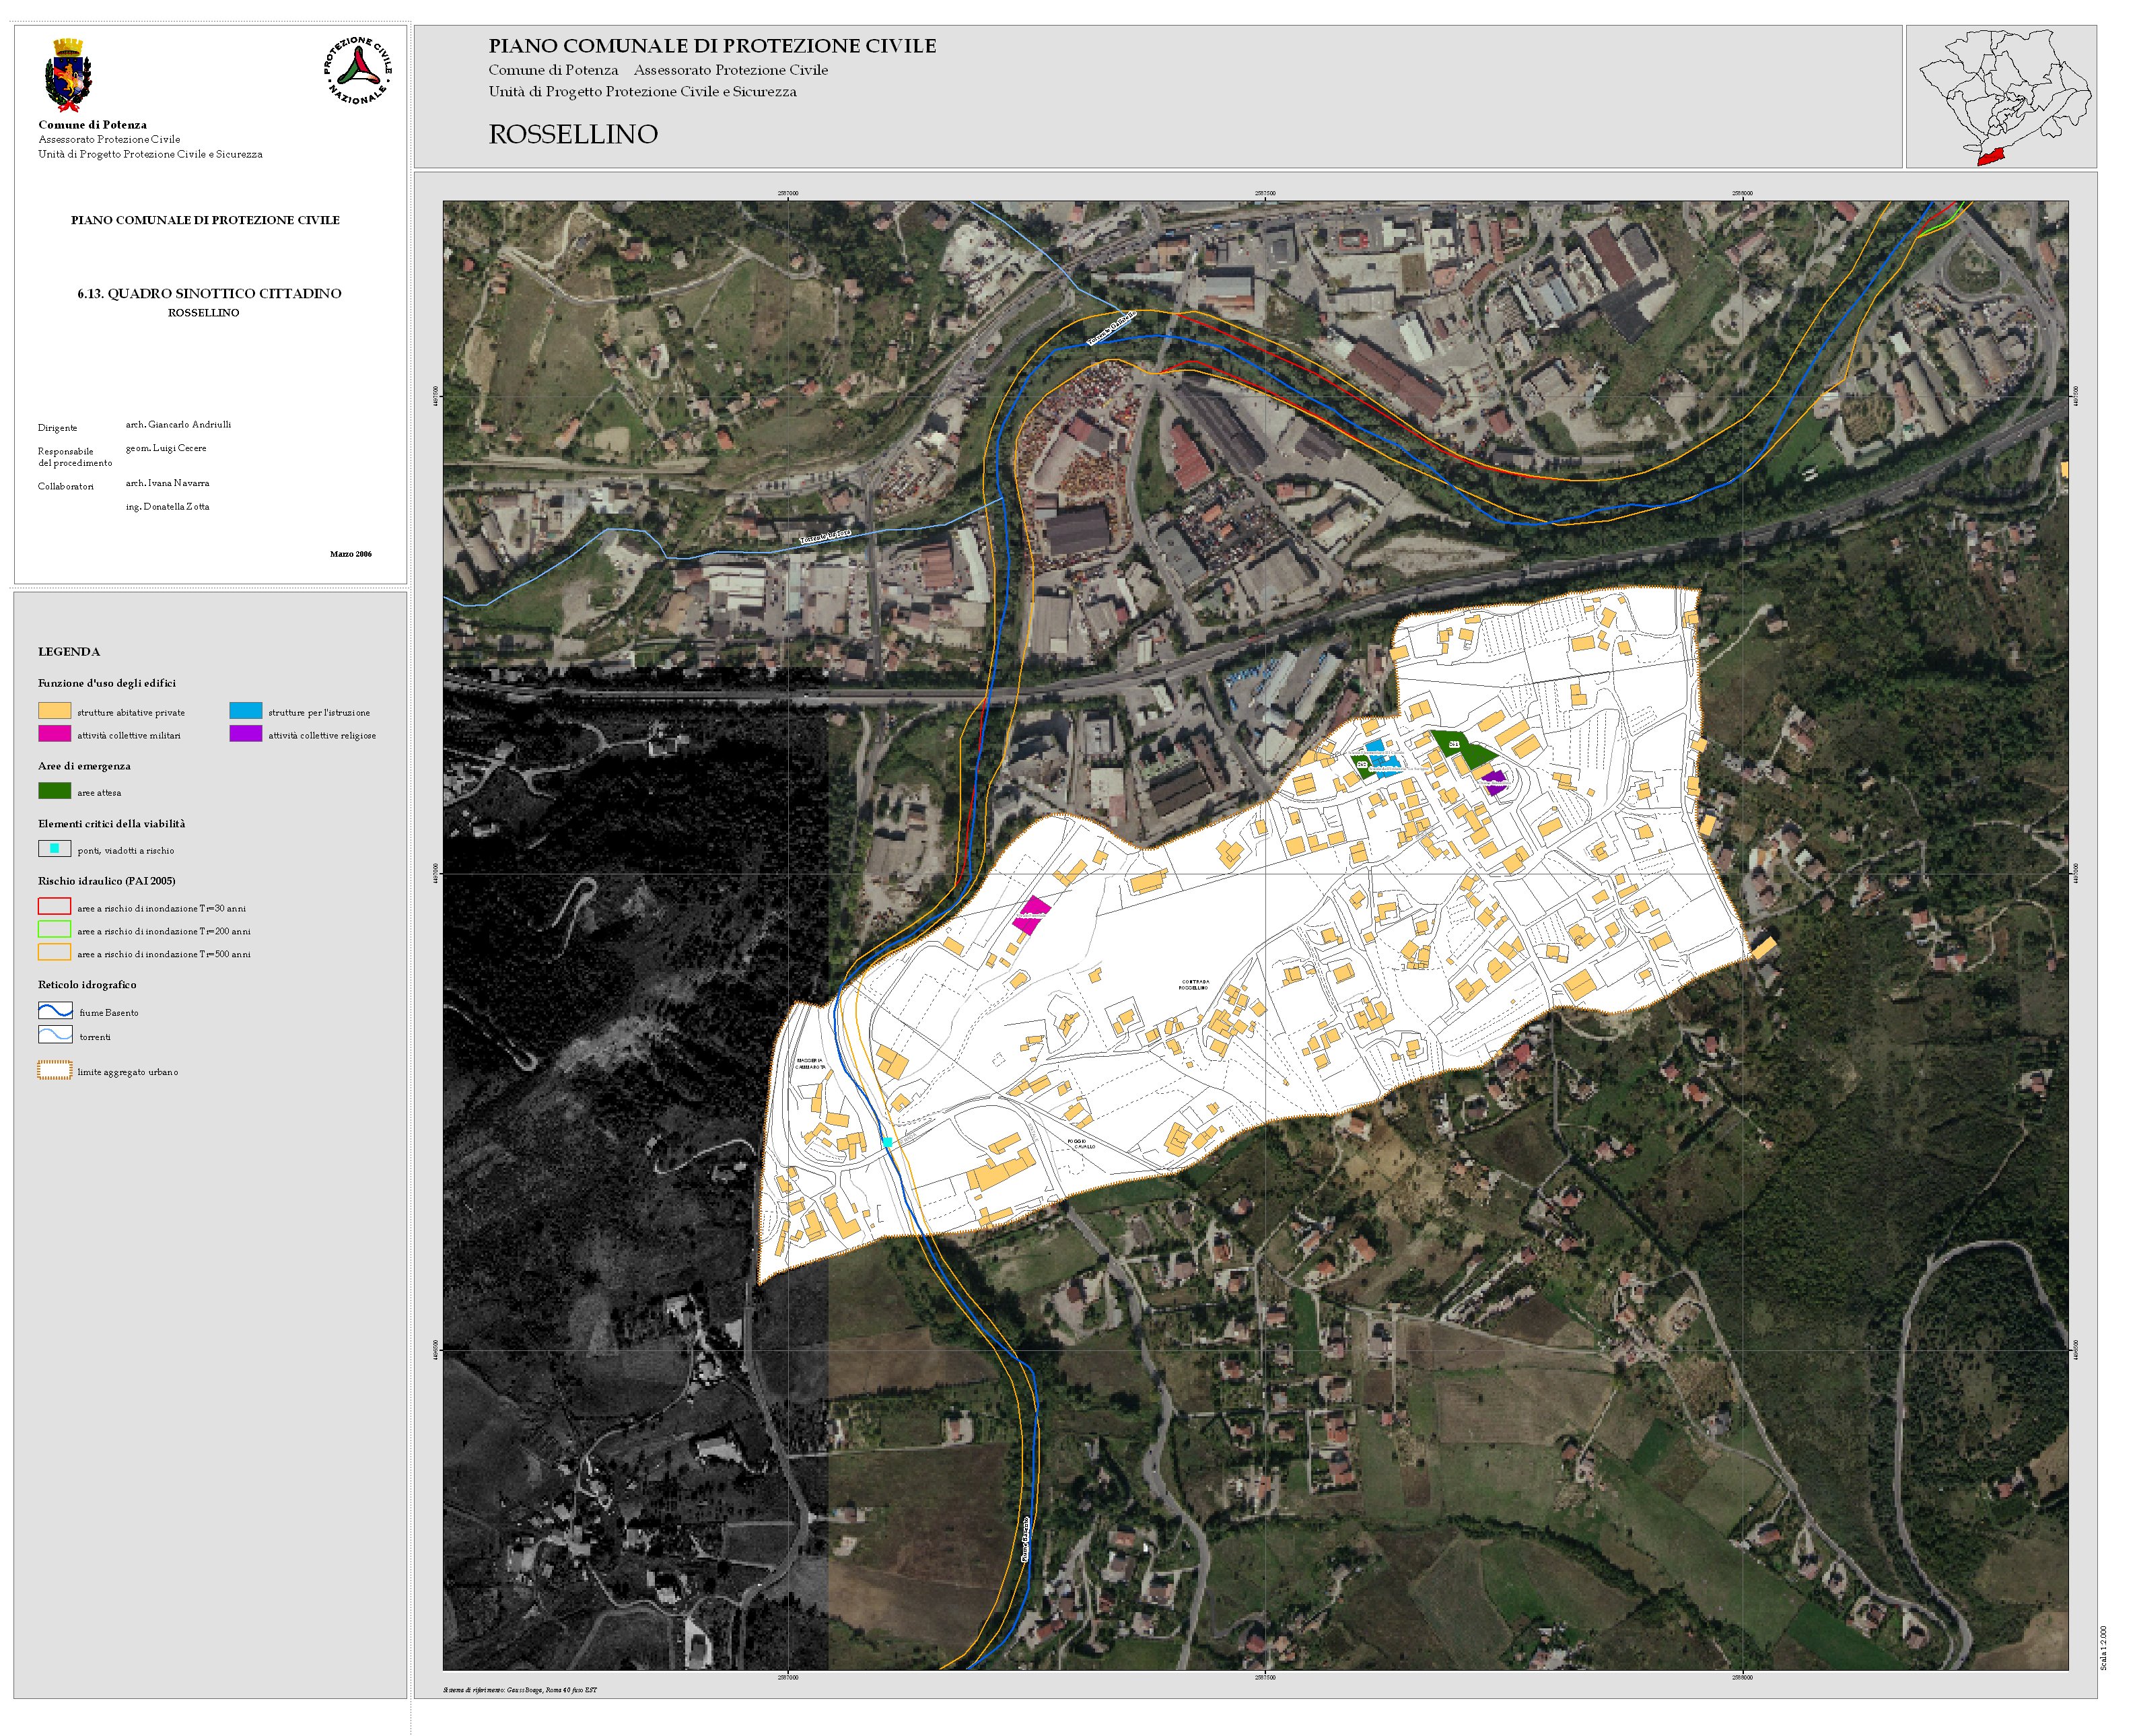Viewport: 2137px width, 1736px height.
Task: Click the fiume Basento legend symbol
Action: click(x=55, y=1011)
